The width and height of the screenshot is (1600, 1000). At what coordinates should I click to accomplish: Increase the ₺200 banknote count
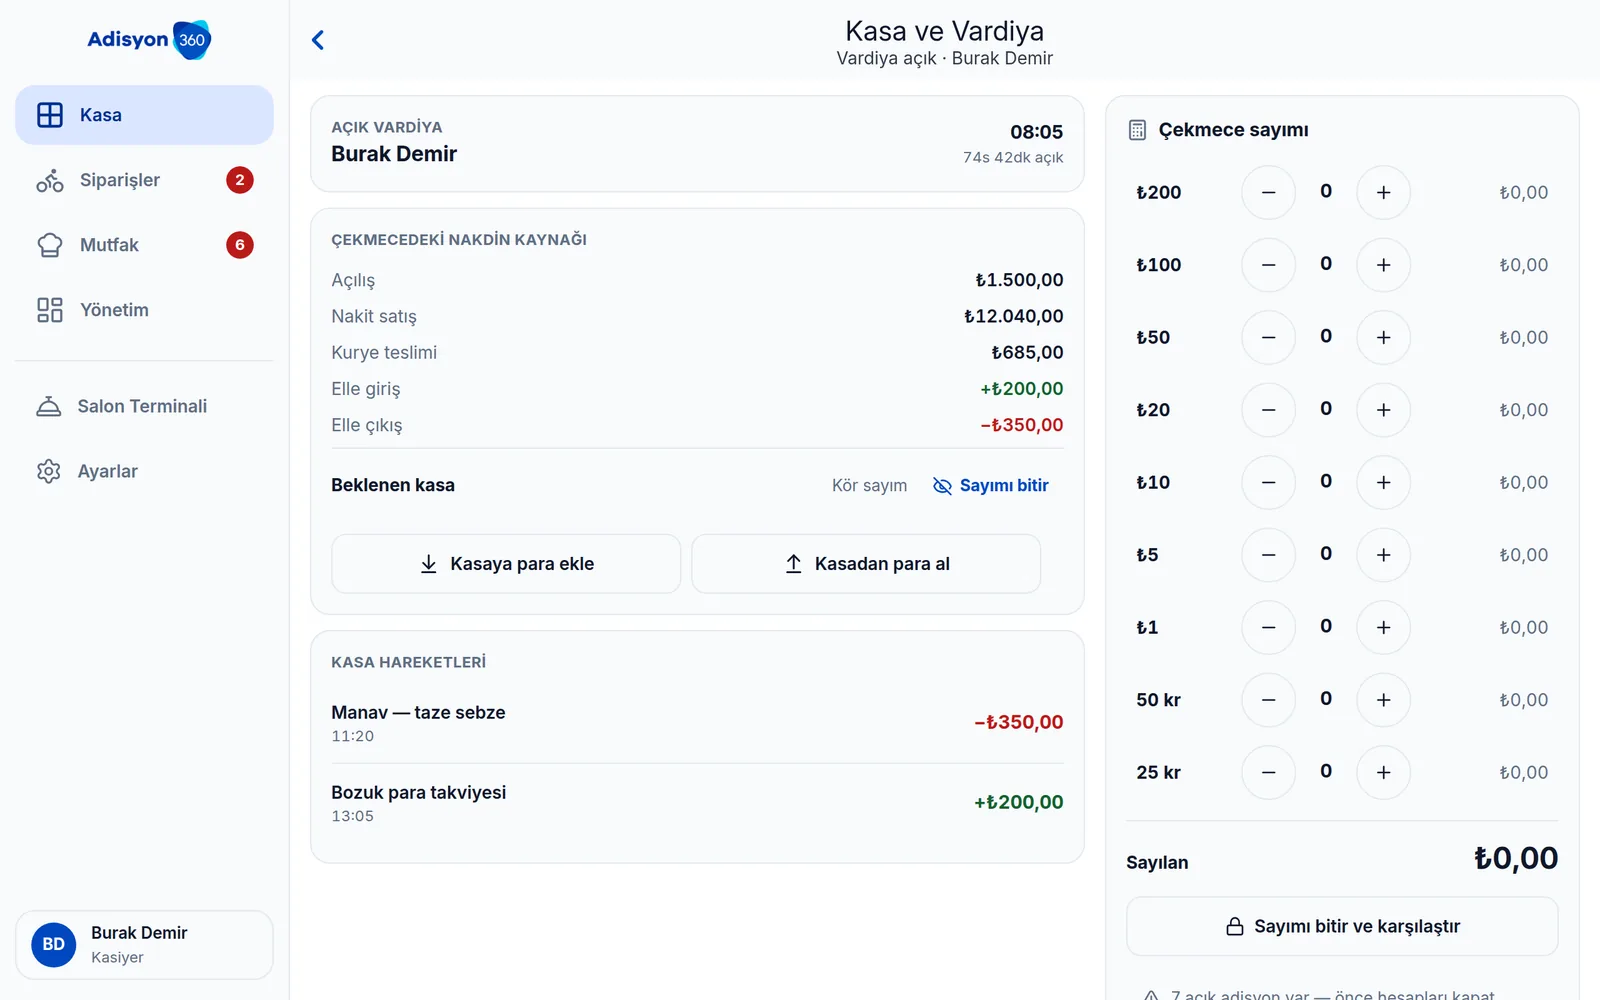(x=1384, y=192)
